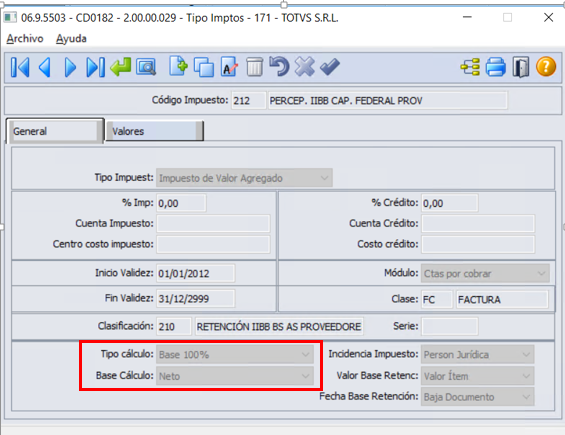Expand the Módulo dropdown
Image resolution: width=565 pixels, height=435 pixels.
click(485, 274)
